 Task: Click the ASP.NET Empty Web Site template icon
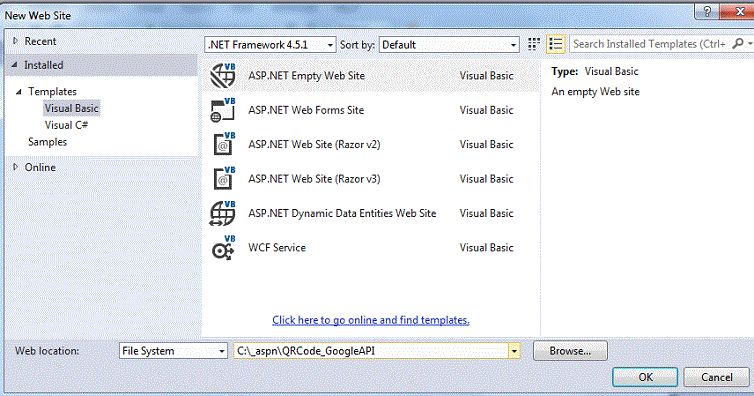click(x=223, y=75)
